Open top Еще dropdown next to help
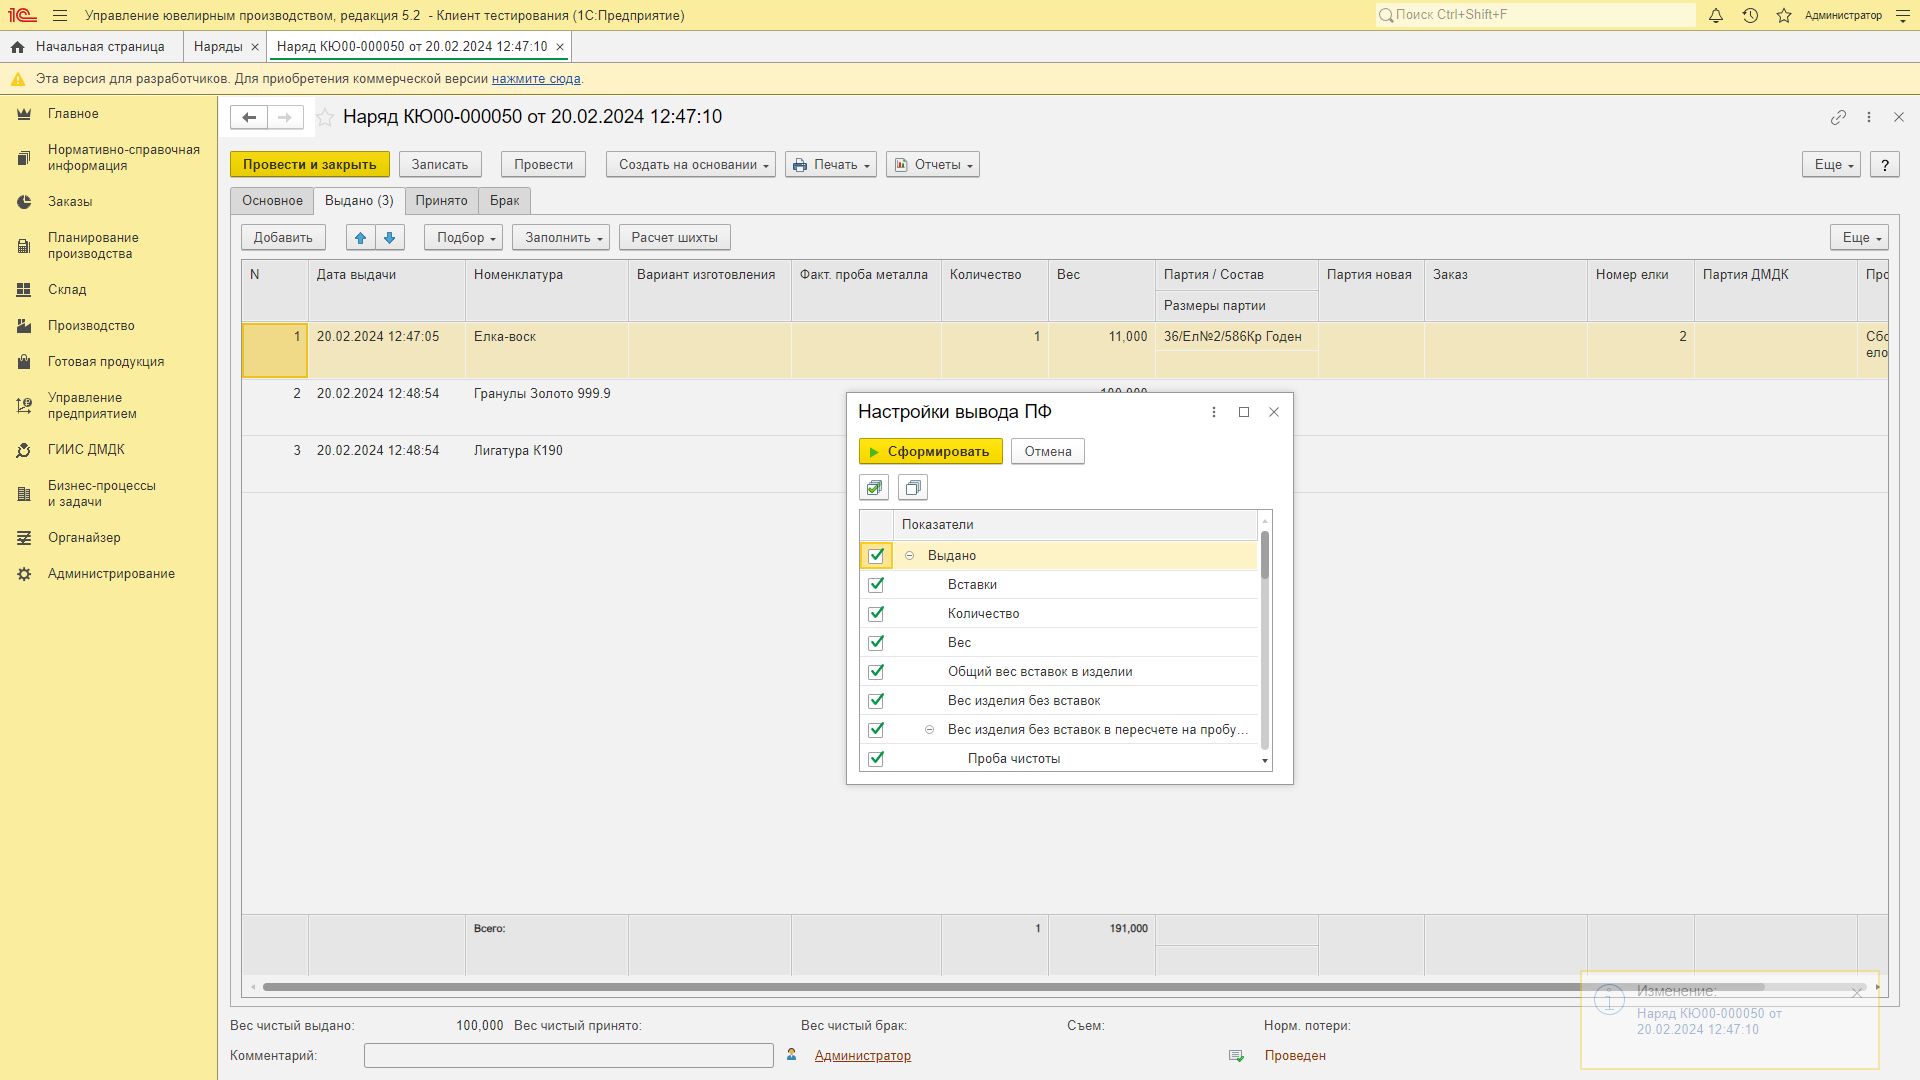 [x=1832, y=165]
